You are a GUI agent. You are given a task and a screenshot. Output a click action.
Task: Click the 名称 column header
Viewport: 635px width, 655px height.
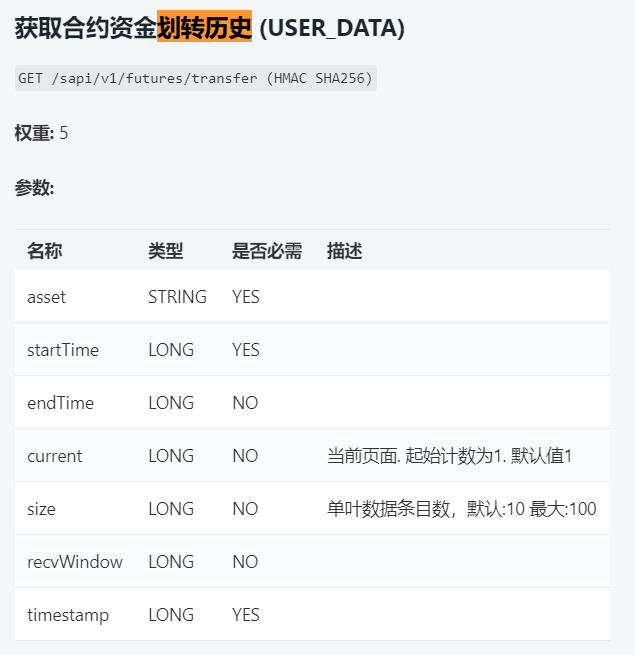point(44,251)
